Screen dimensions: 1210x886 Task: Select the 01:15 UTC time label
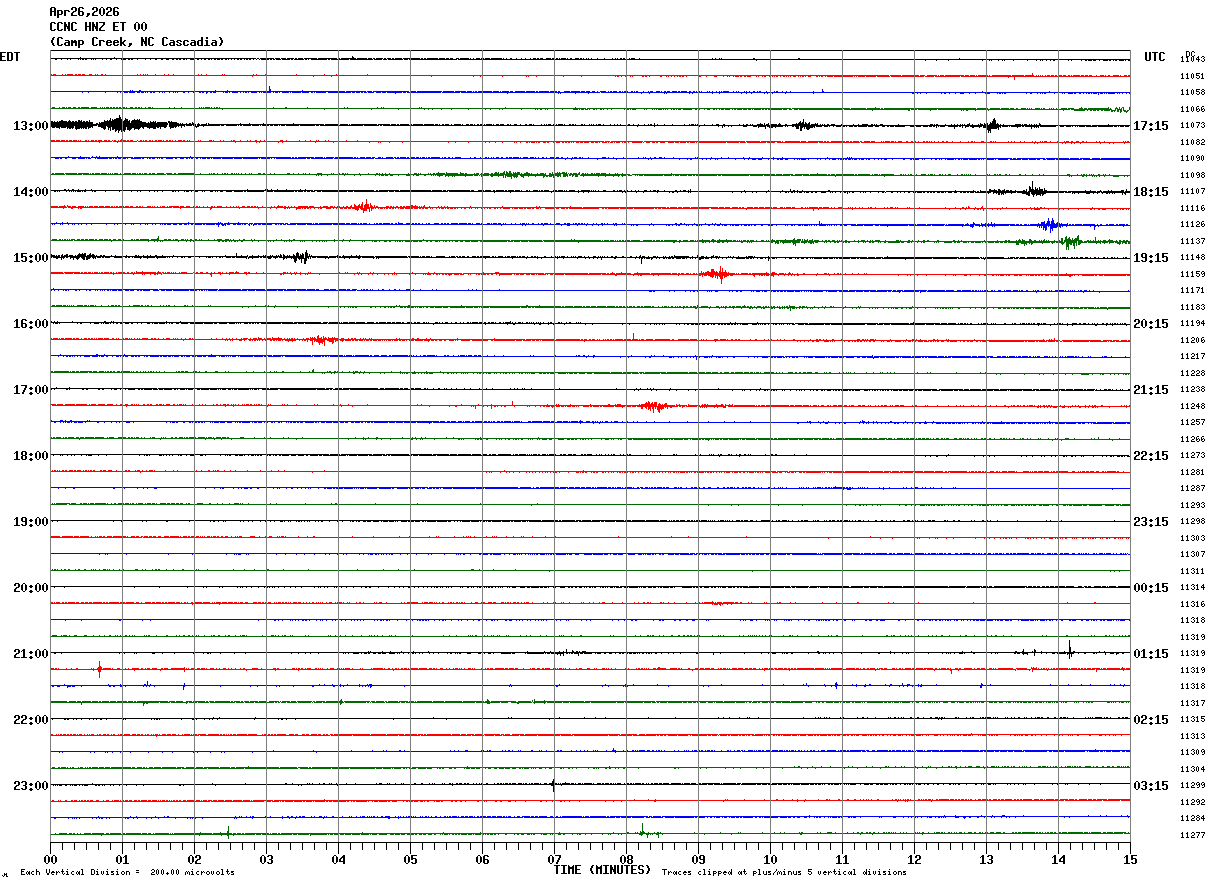click(x=1151, y=654)
